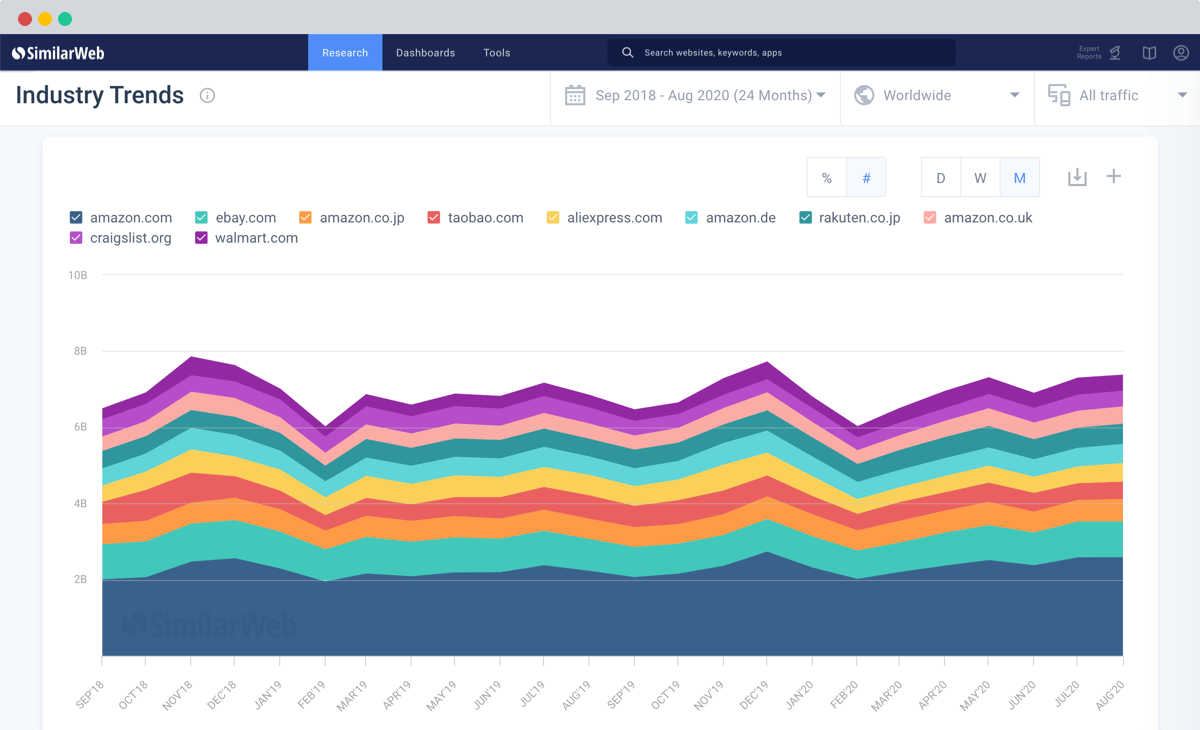Screen dimensions: 1200x730
Task: Select daily granularity D
Action: point(941,178)
